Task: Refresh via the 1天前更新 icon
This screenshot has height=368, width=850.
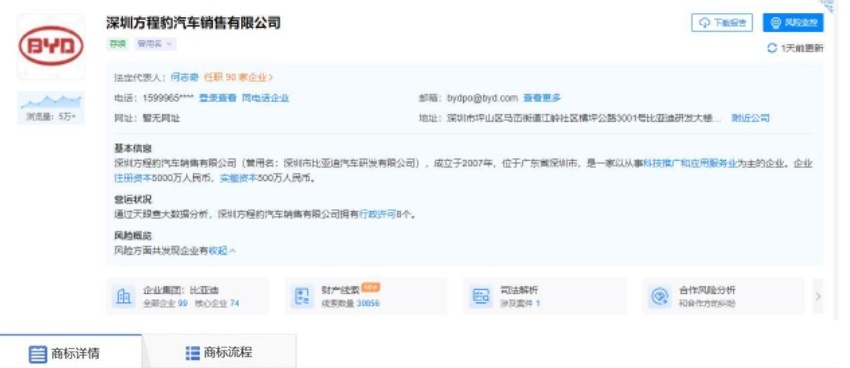Action: (x=772, y=48)
